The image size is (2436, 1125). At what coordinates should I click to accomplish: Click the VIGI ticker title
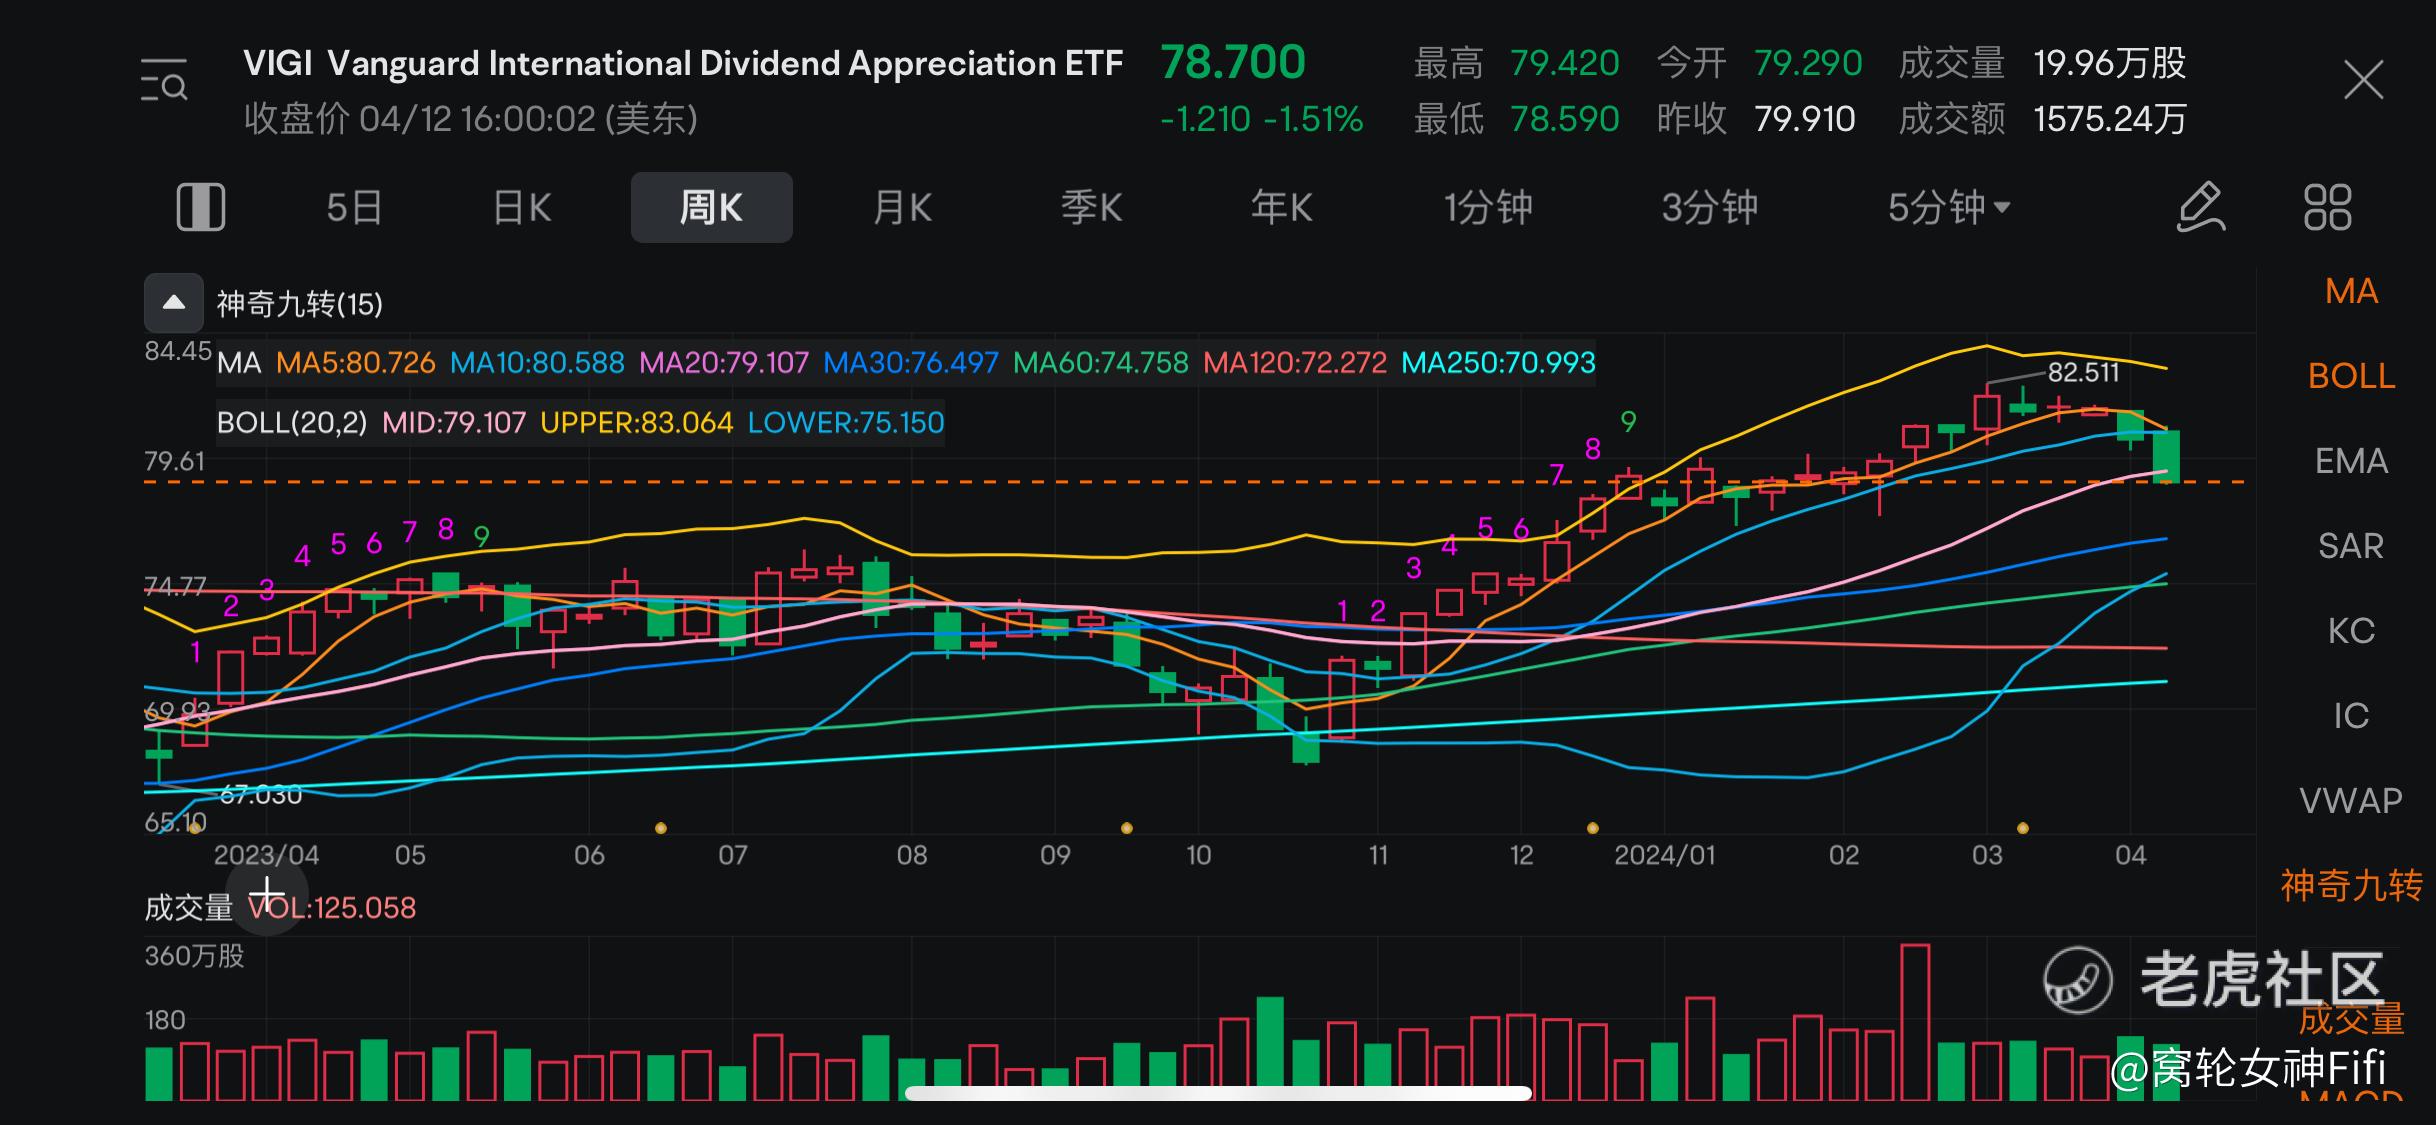click(x=683, y=63)
